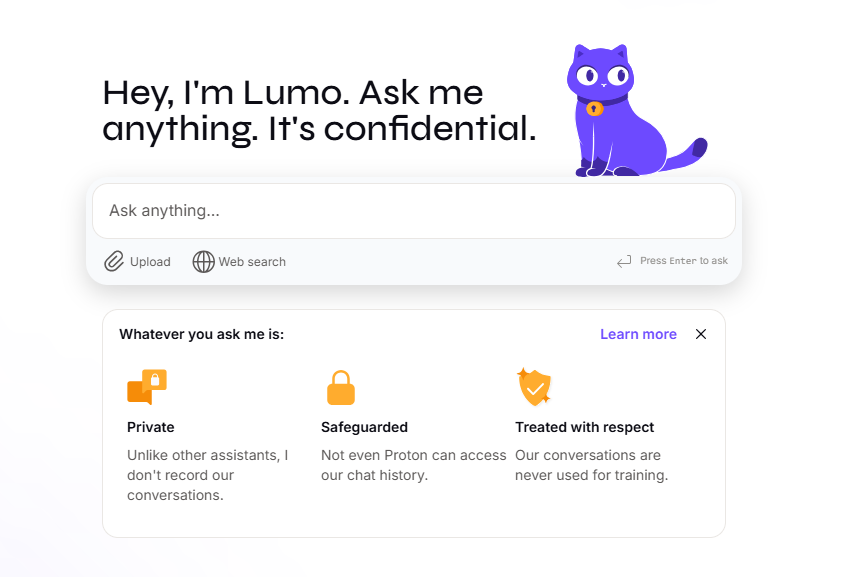Click the Enter arrow icon
This screenshot has height=577, width=866.
pos(624,261)
